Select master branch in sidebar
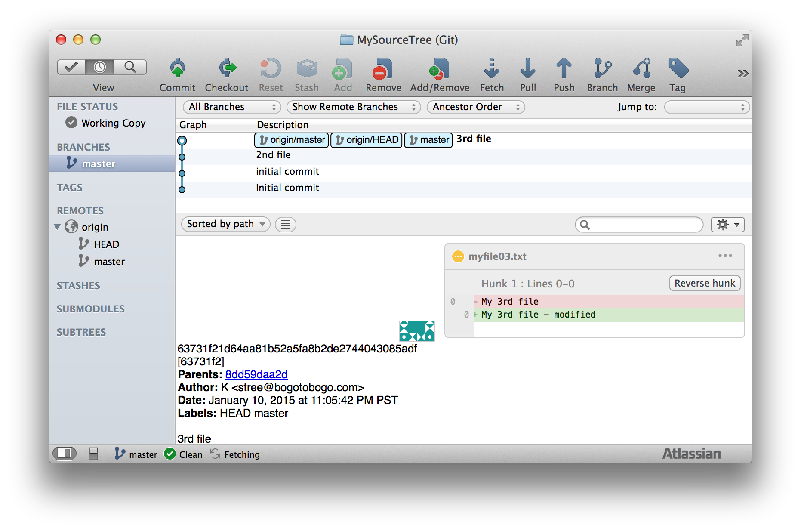This screenshot has width=801, height=531. pyautogui.click(x=112, y=164)
